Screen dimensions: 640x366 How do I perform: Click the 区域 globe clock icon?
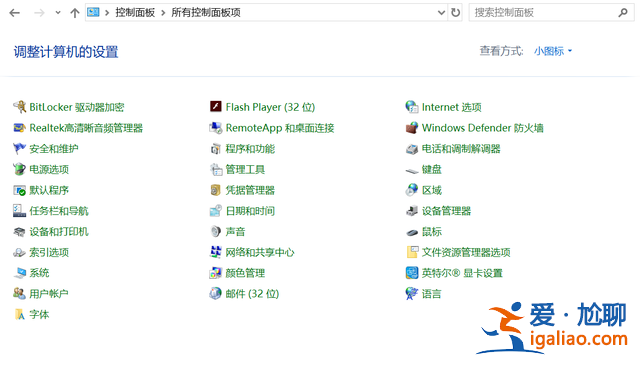pos(412,190)
